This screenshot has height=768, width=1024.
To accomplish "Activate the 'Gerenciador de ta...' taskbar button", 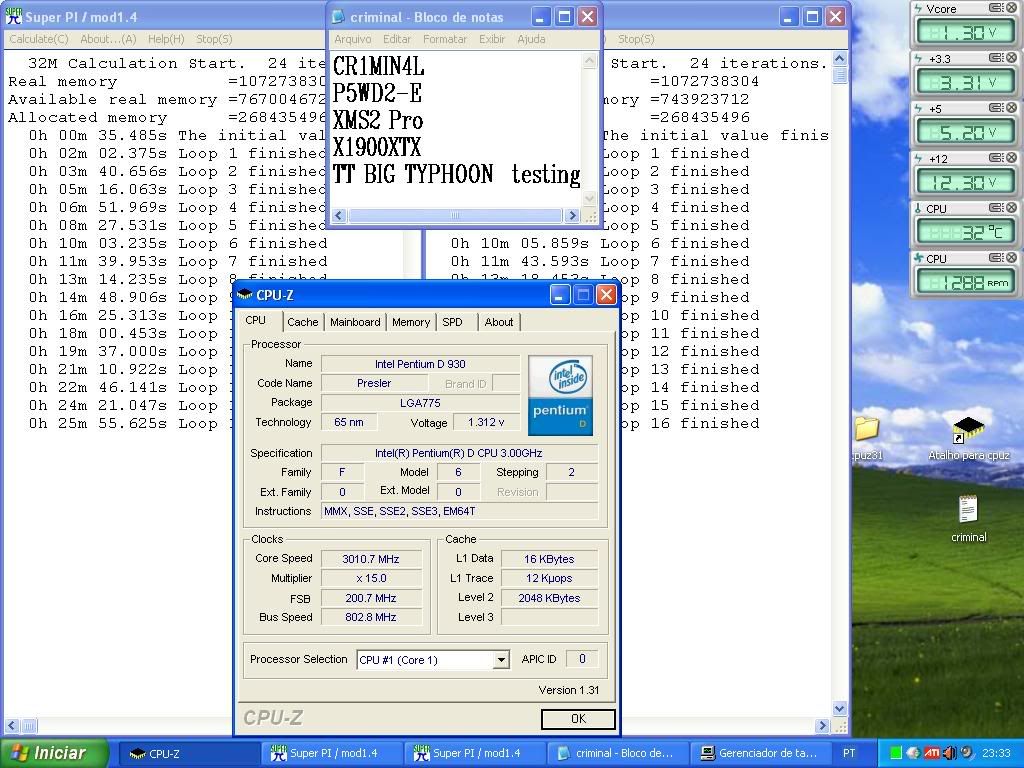I will (760, 754).
